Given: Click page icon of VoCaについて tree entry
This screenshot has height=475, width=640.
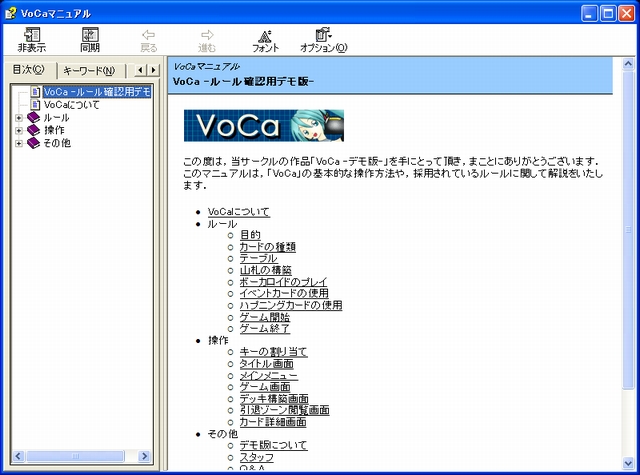Looking at the screenshot, I should point(36,104).
